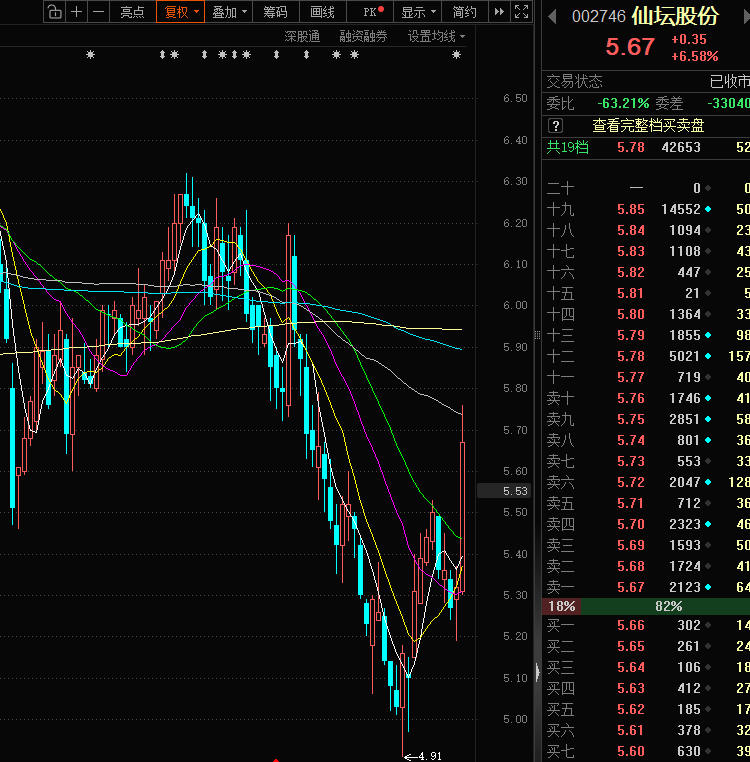This screenshot has width=750, height=762.
Task: Click the cyan diamond in 十二 row
Action: [x=708, y=356]
